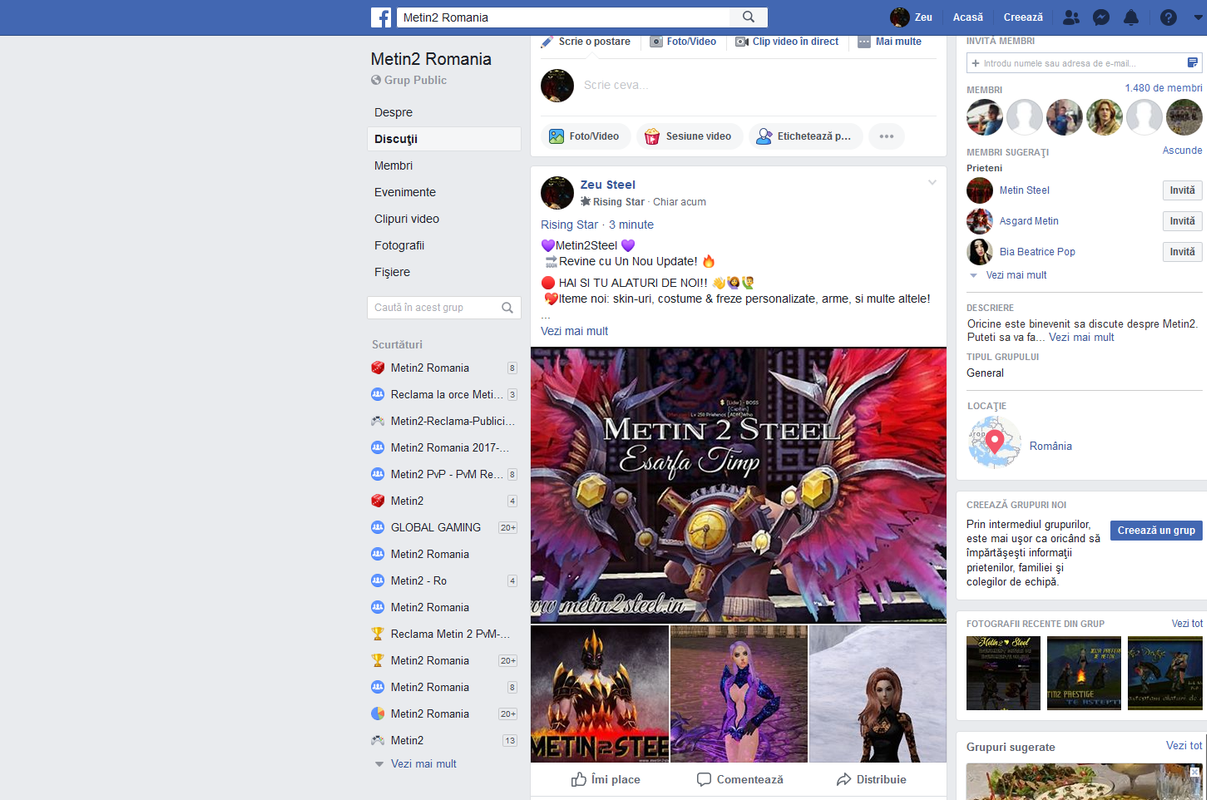Click the Etichetează p... button
The width and height of the screenshot is (1207, 800).
tap(805, 136)
